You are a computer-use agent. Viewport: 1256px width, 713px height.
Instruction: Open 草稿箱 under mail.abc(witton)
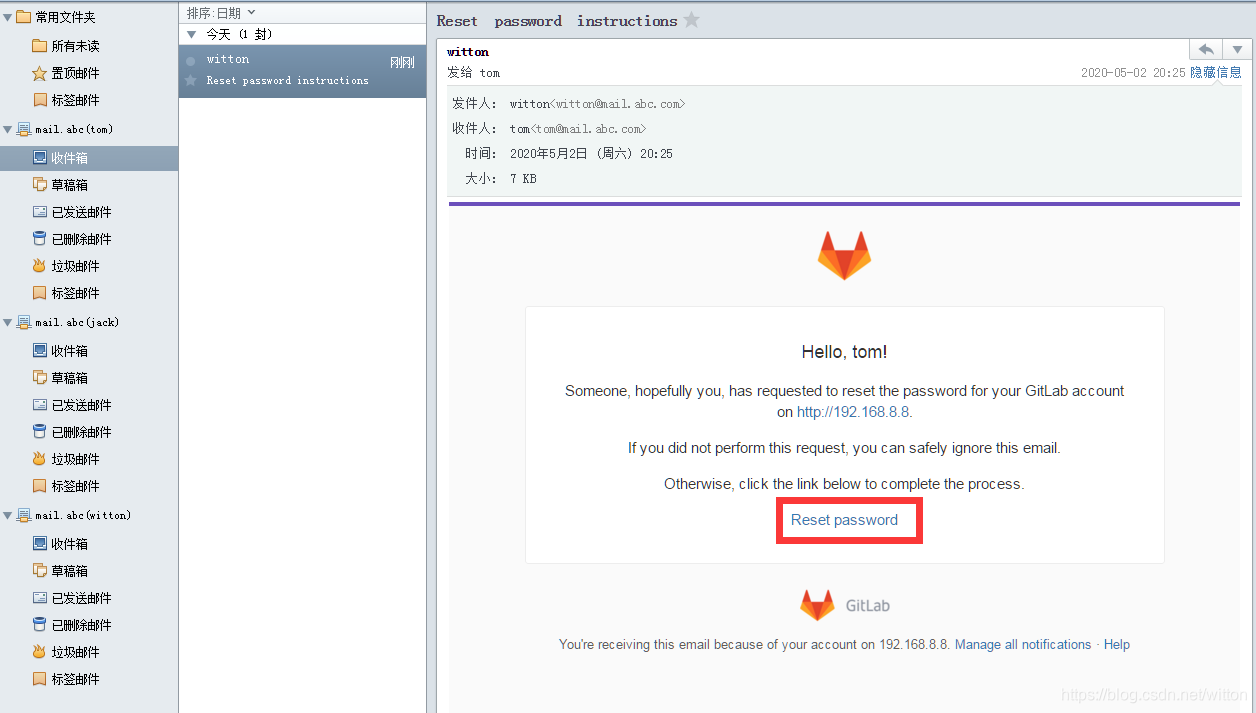point(60,571)
